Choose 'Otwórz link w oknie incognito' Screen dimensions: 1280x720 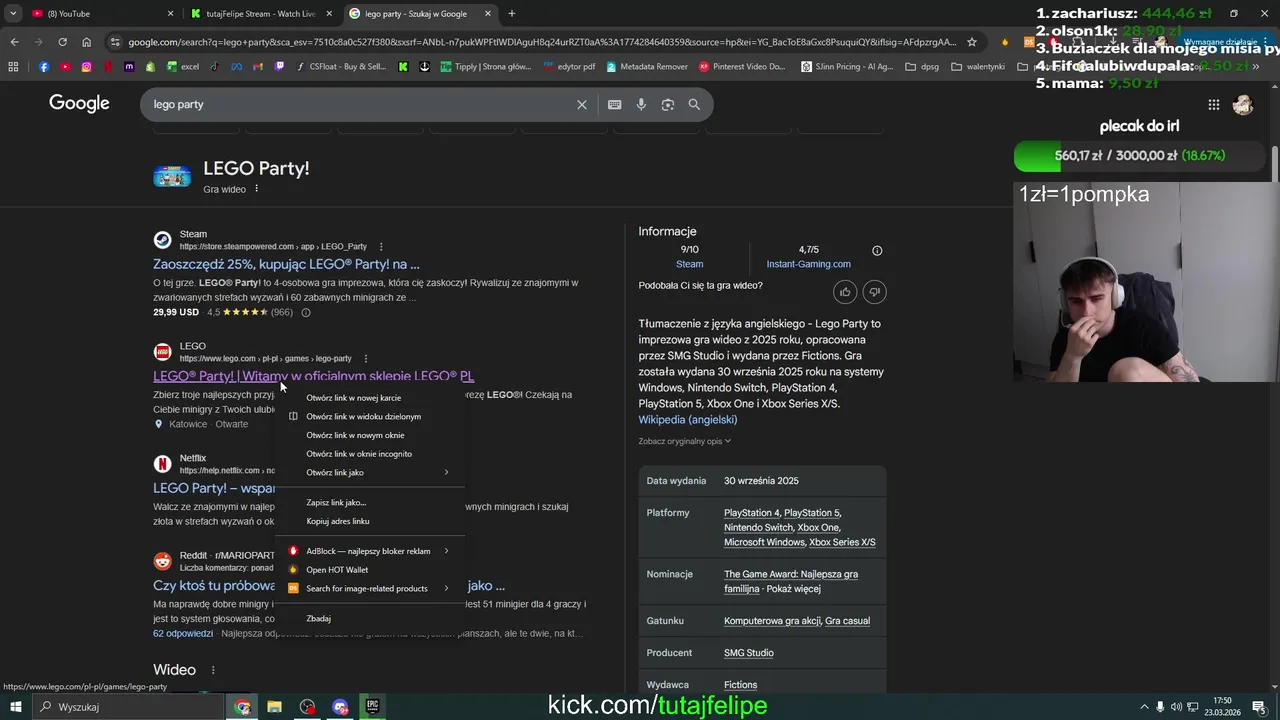point(370,454)
